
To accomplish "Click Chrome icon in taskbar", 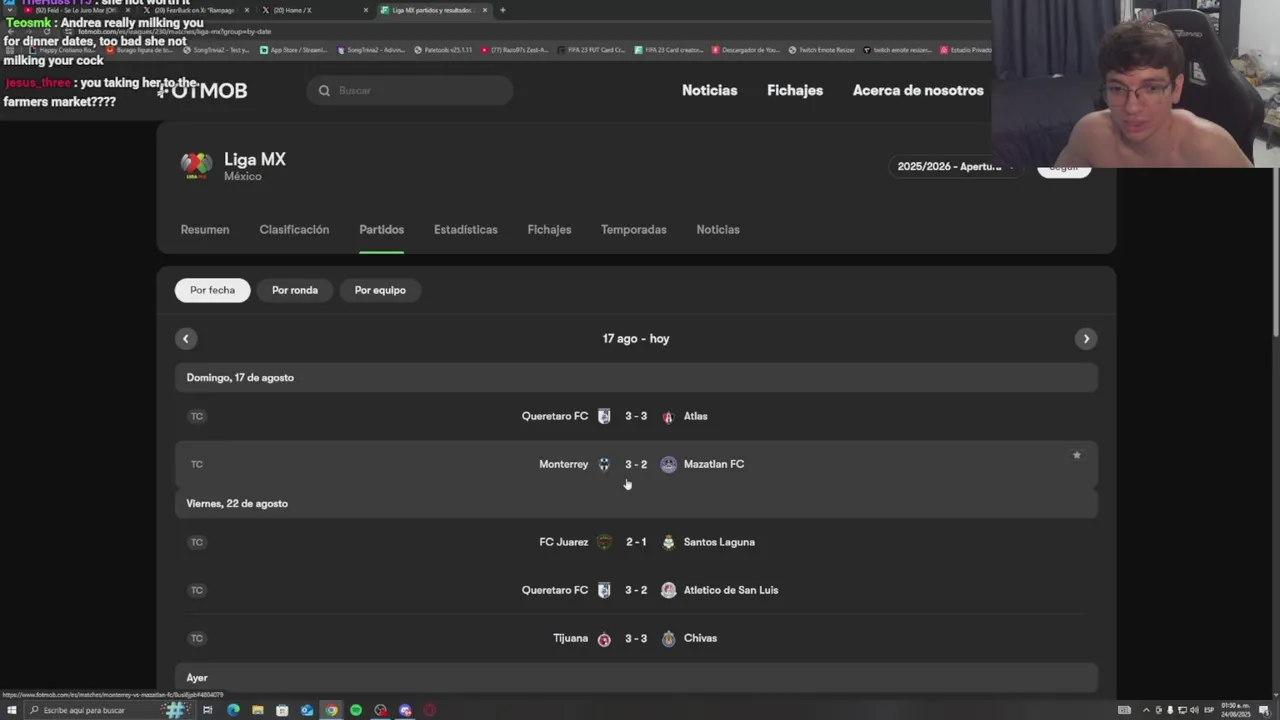I will coord(331,710).
